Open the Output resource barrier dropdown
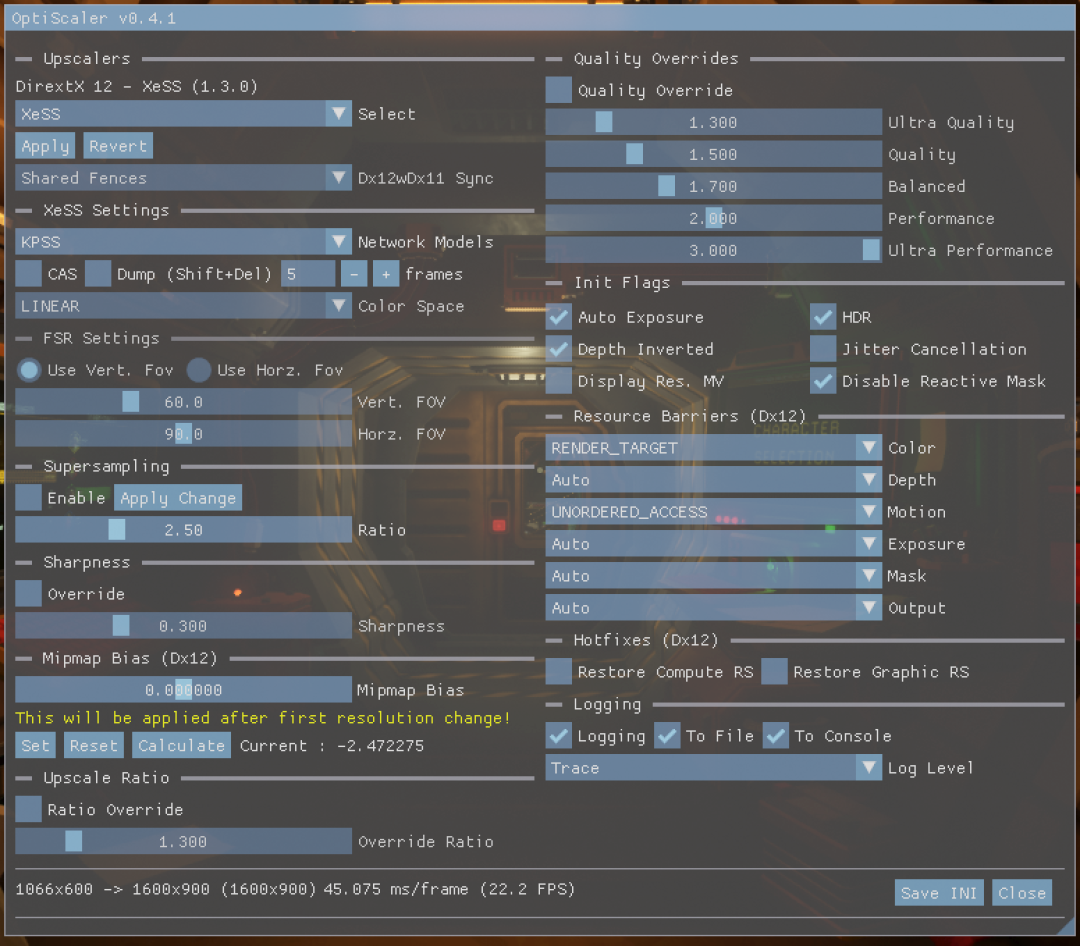This screenshot has height=946, width=1080. (x=714, y=608)
